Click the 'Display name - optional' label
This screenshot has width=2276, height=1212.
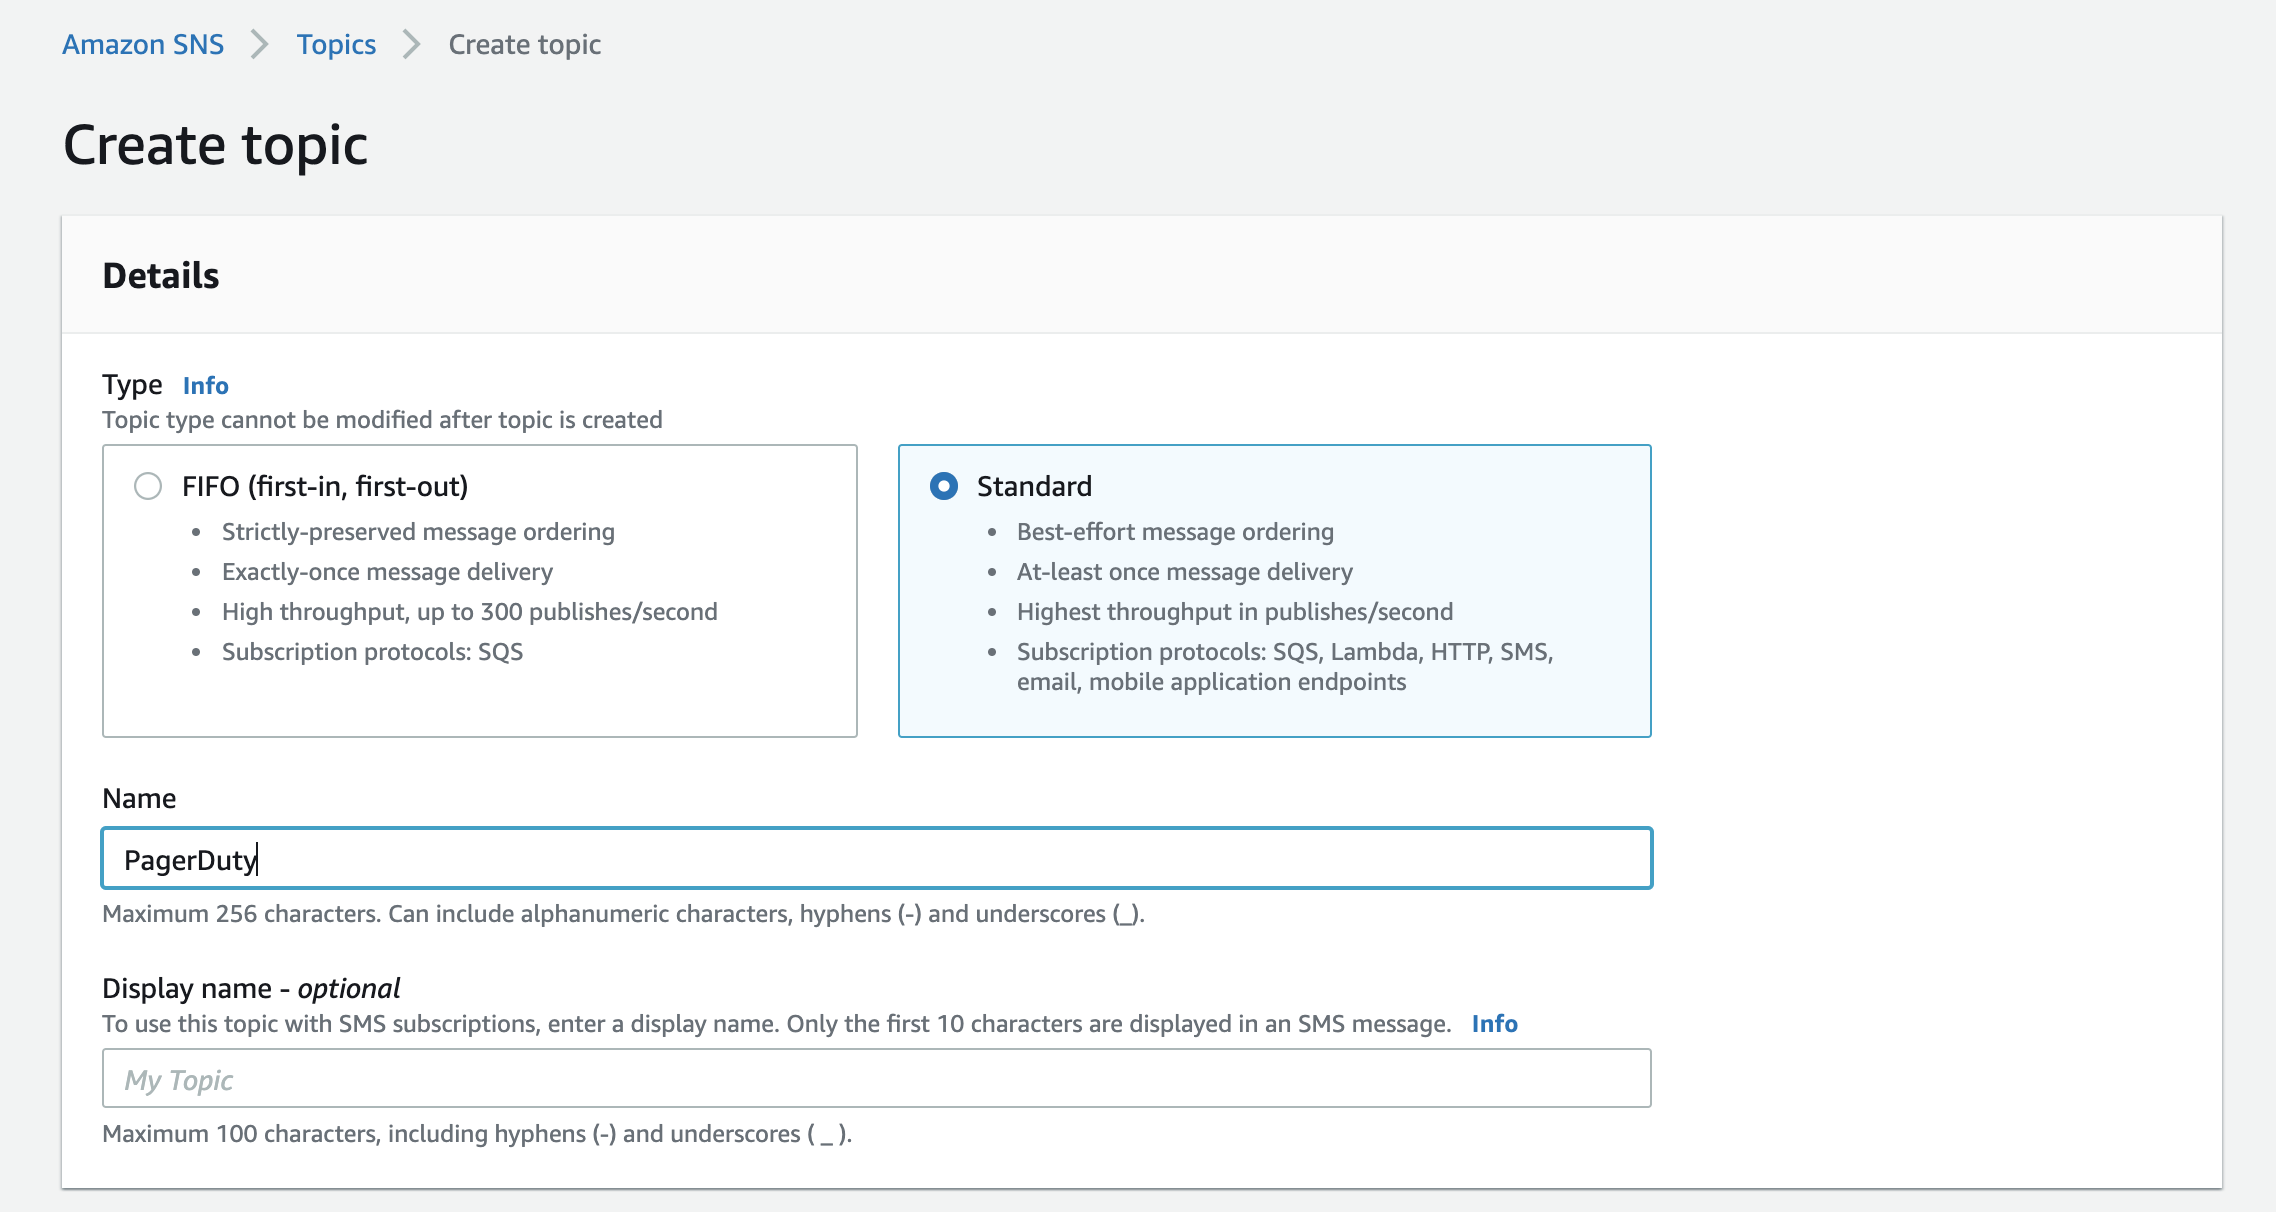(x=251, y=988)
